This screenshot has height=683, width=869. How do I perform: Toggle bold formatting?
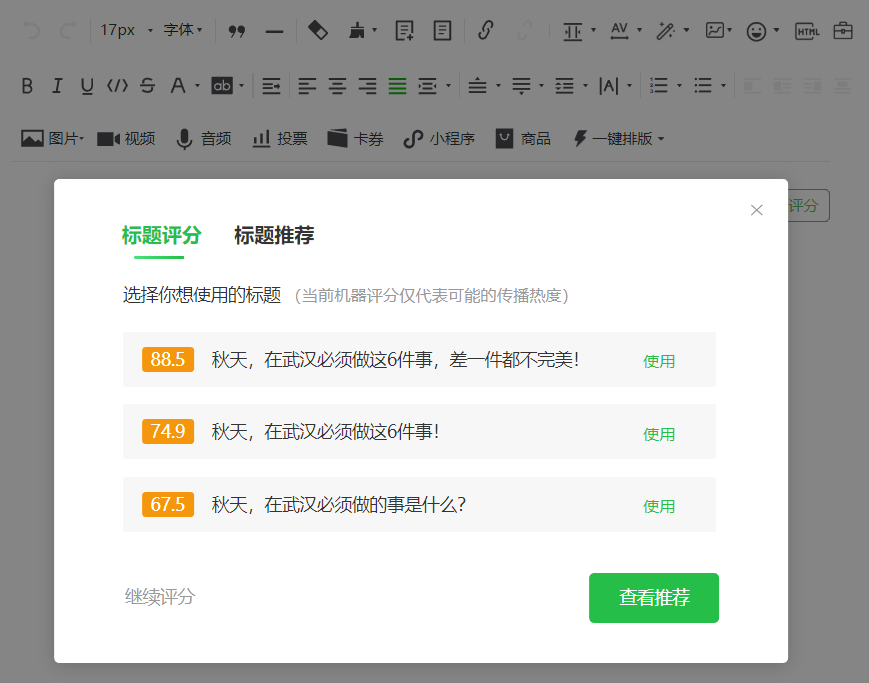27,86
